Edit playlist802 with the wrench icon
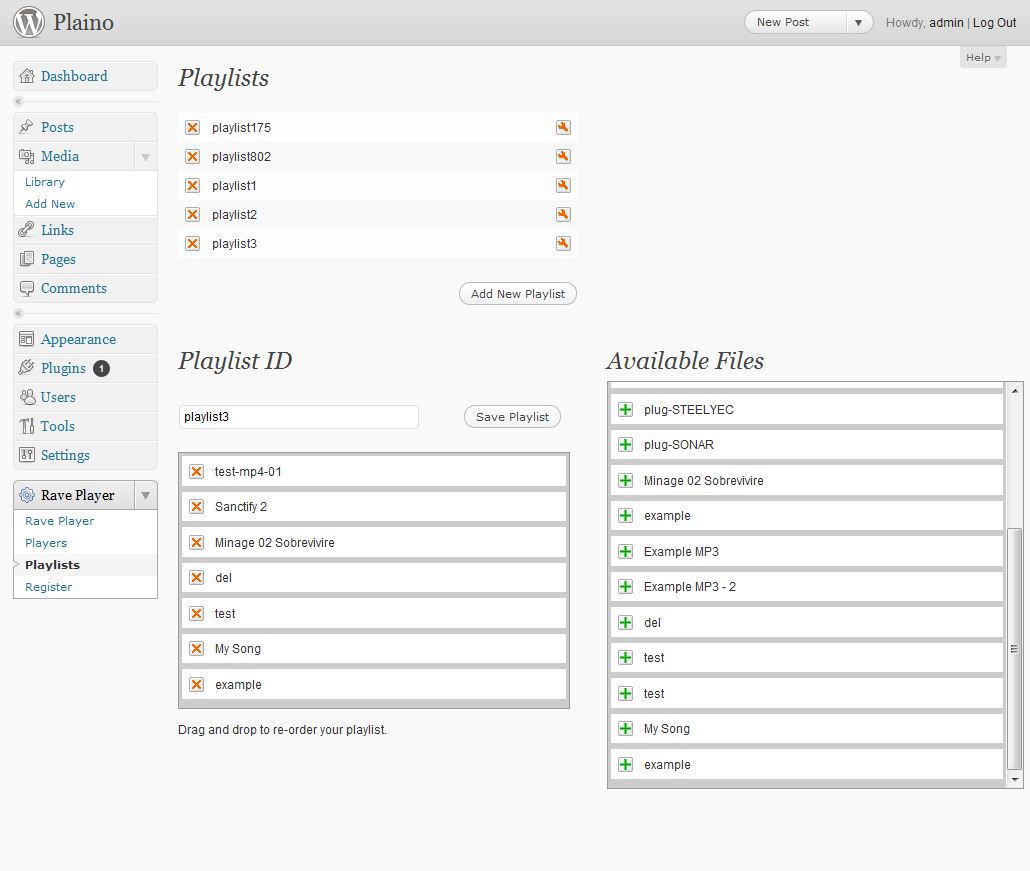Viewport: 1030px width, 871px height. pyautogui.click(x=563, y=156)
